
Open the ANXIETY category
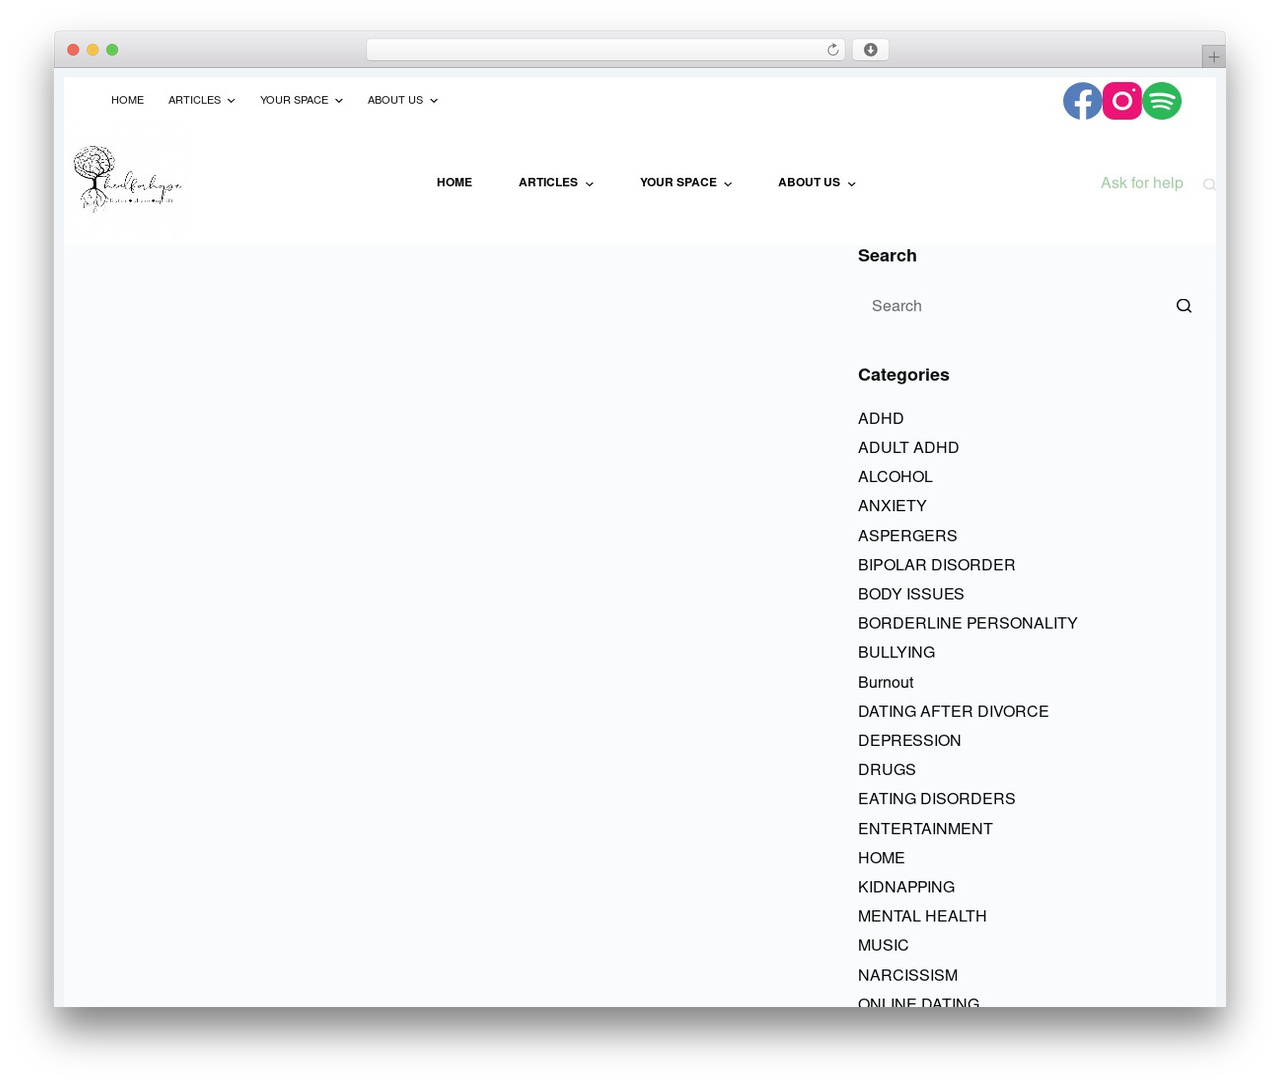pos(892,506)
